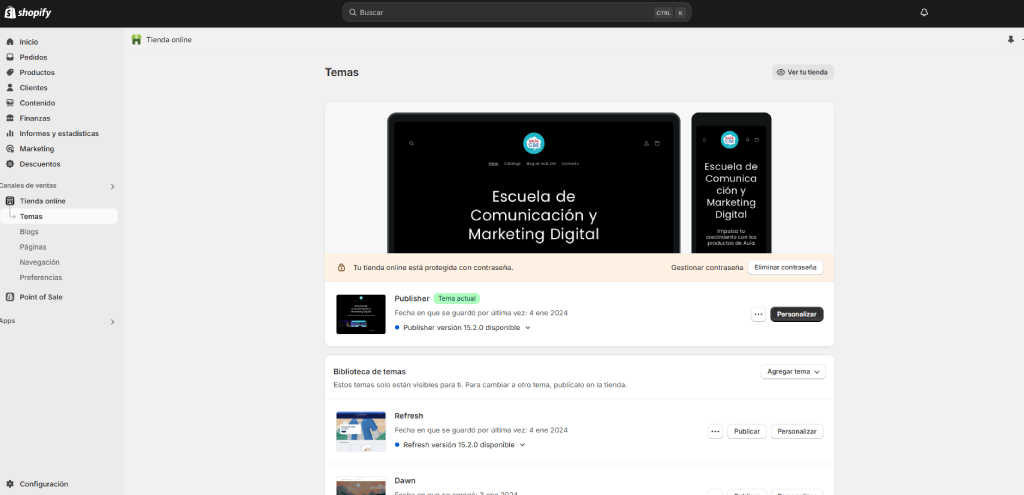
Task: Click the Biblioteca de temas heading
Action: 369,372
